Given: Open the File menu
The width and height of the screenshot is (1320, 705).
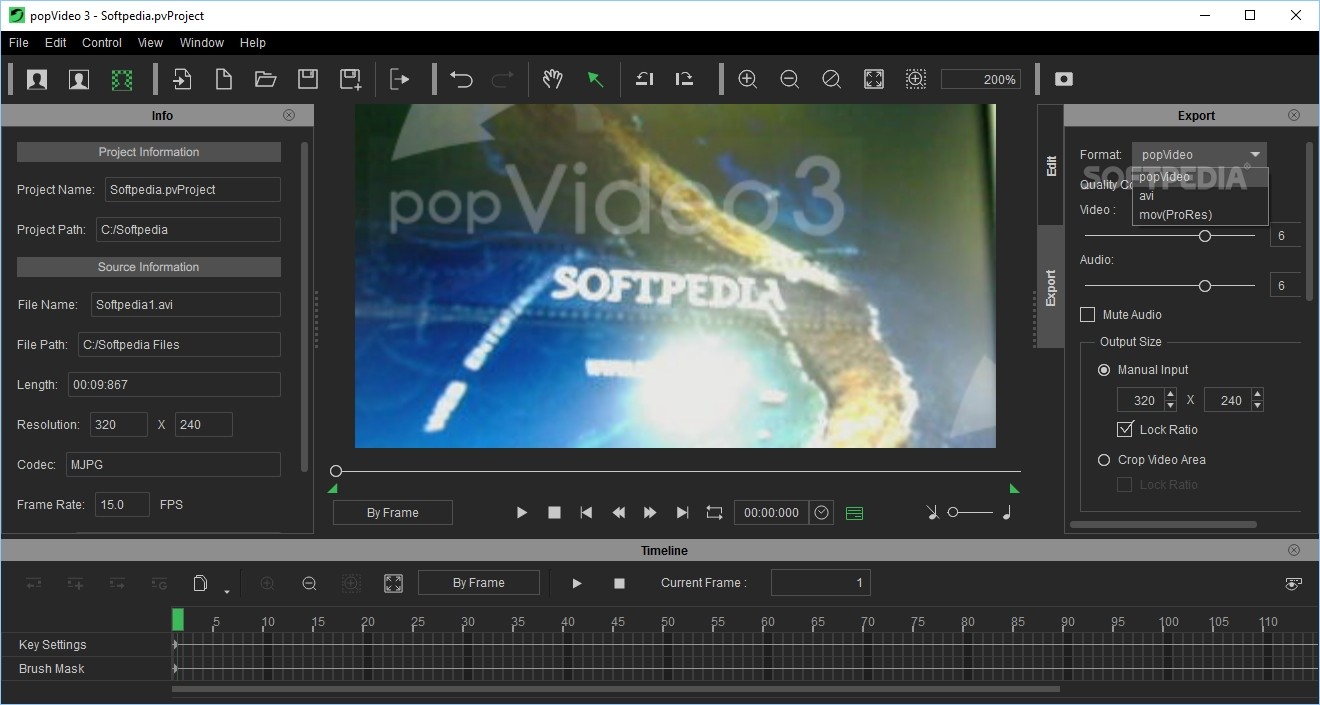Looking at the screenshot, I should tap(19, 43).
